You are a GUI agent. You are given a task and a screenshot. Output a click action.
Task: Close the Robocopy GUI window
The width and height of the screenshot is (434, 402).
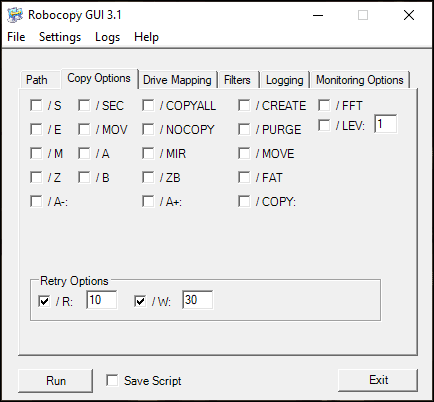click(x=409, y=15)
